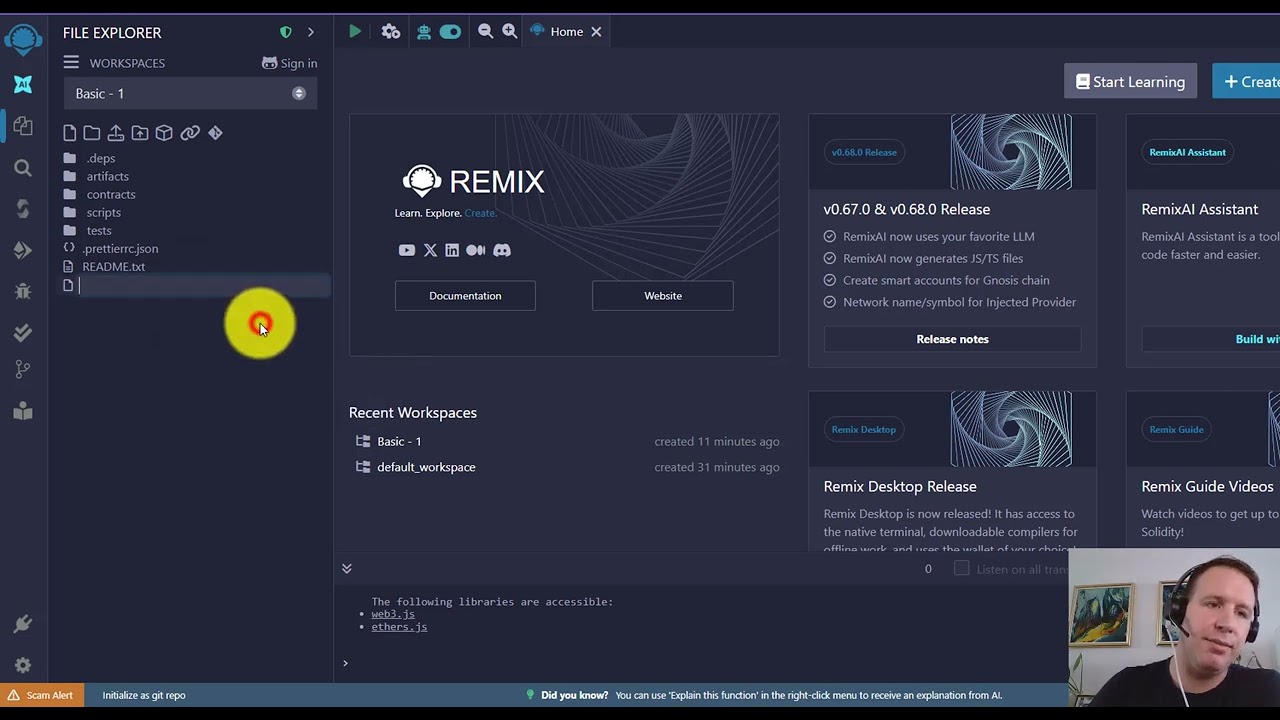Click the web3.js link in terminal
Screen dimensions: 1280x720
393,614
